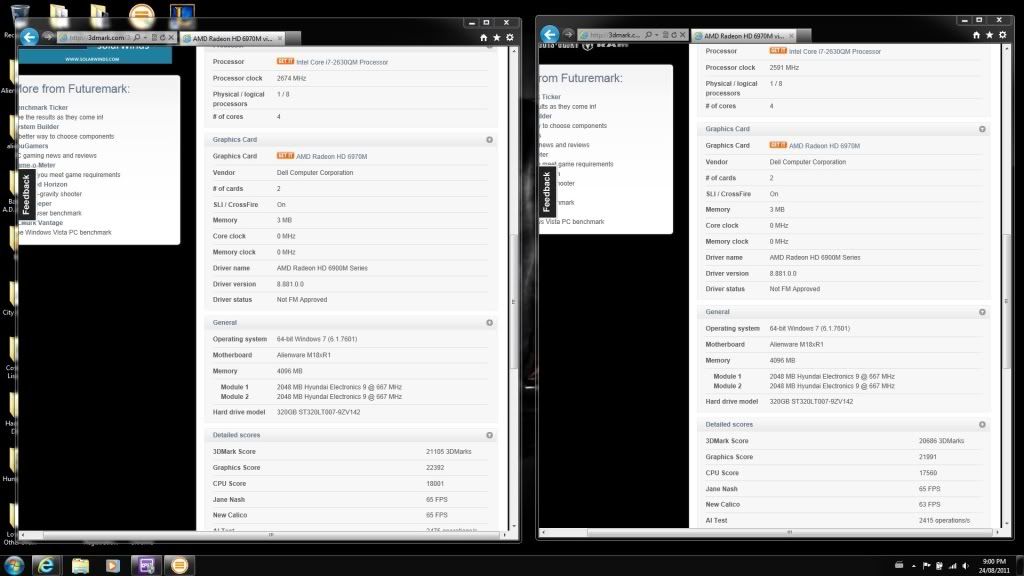Select 20686 3DMarks score in right window
The width and height of the screenshot is (1024, 576).
[941, 441]
